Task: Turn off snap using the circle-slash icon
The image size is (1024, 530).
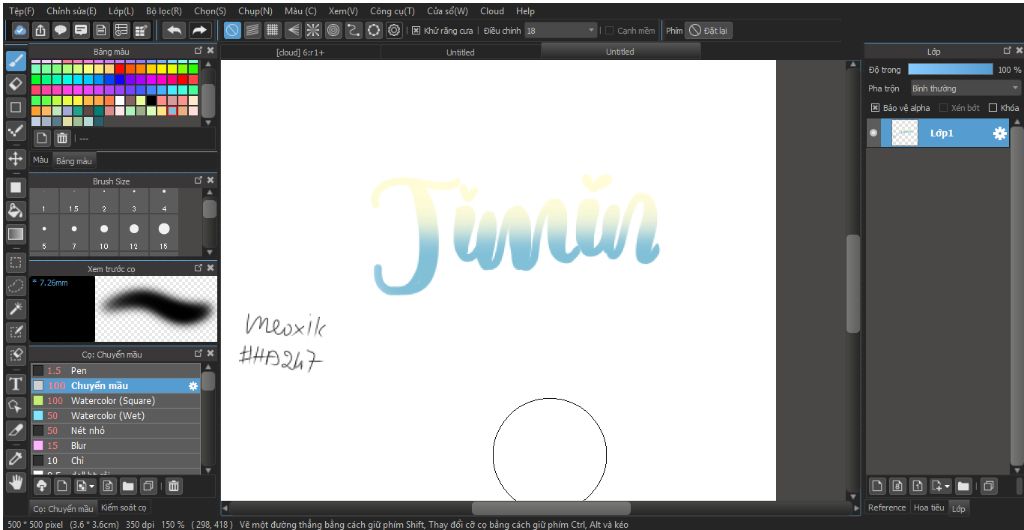Action: [232, 30]
